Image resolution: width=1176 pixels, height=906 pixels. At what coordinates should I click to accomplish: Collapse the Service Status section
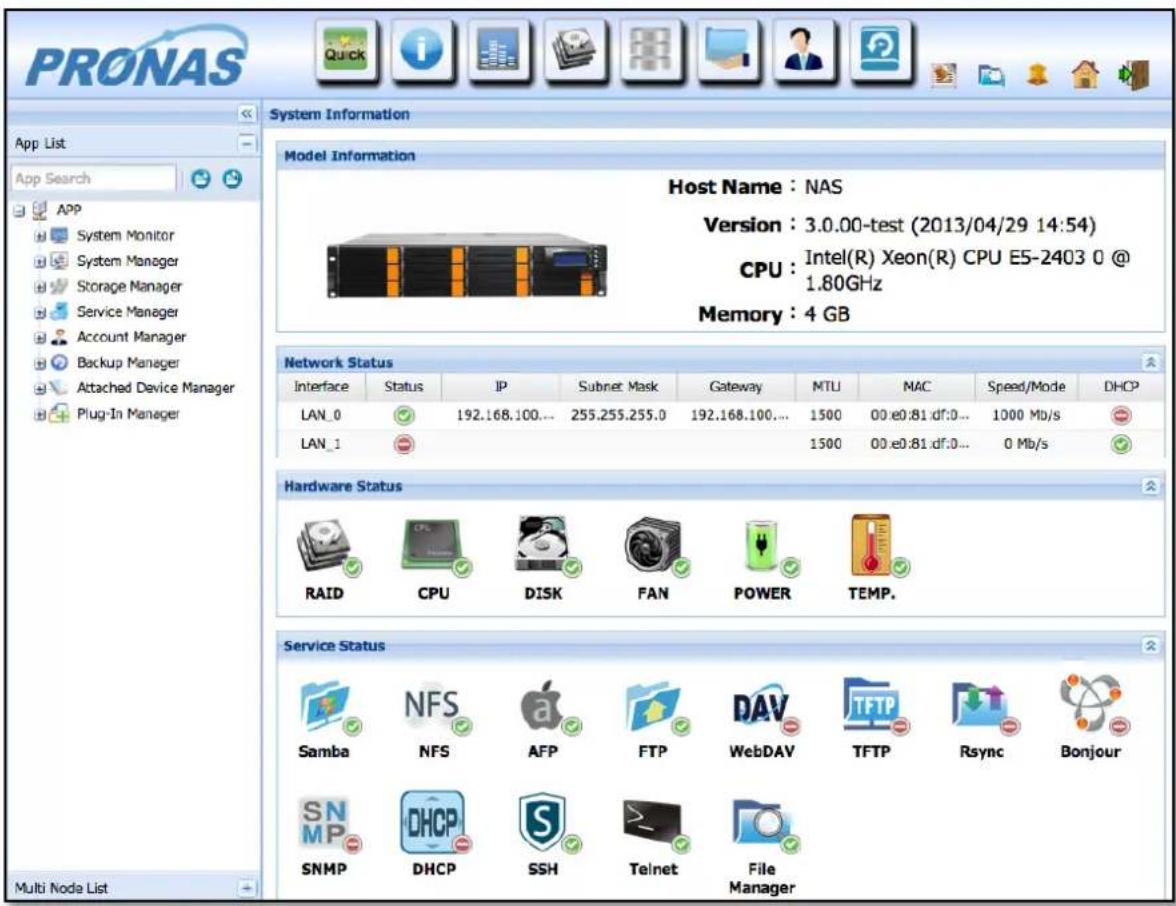[x=1150, y=645]
